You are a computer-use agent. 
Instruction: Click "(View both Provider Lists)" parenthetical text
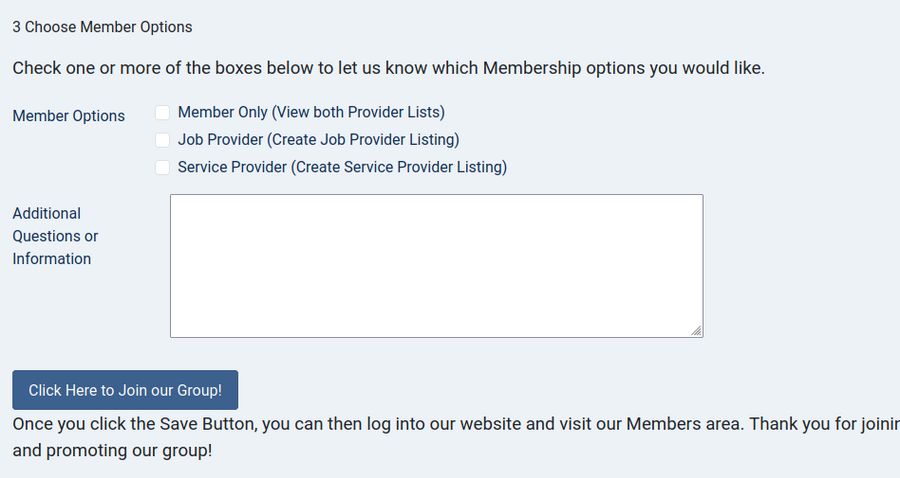click(x=358, y=112)
